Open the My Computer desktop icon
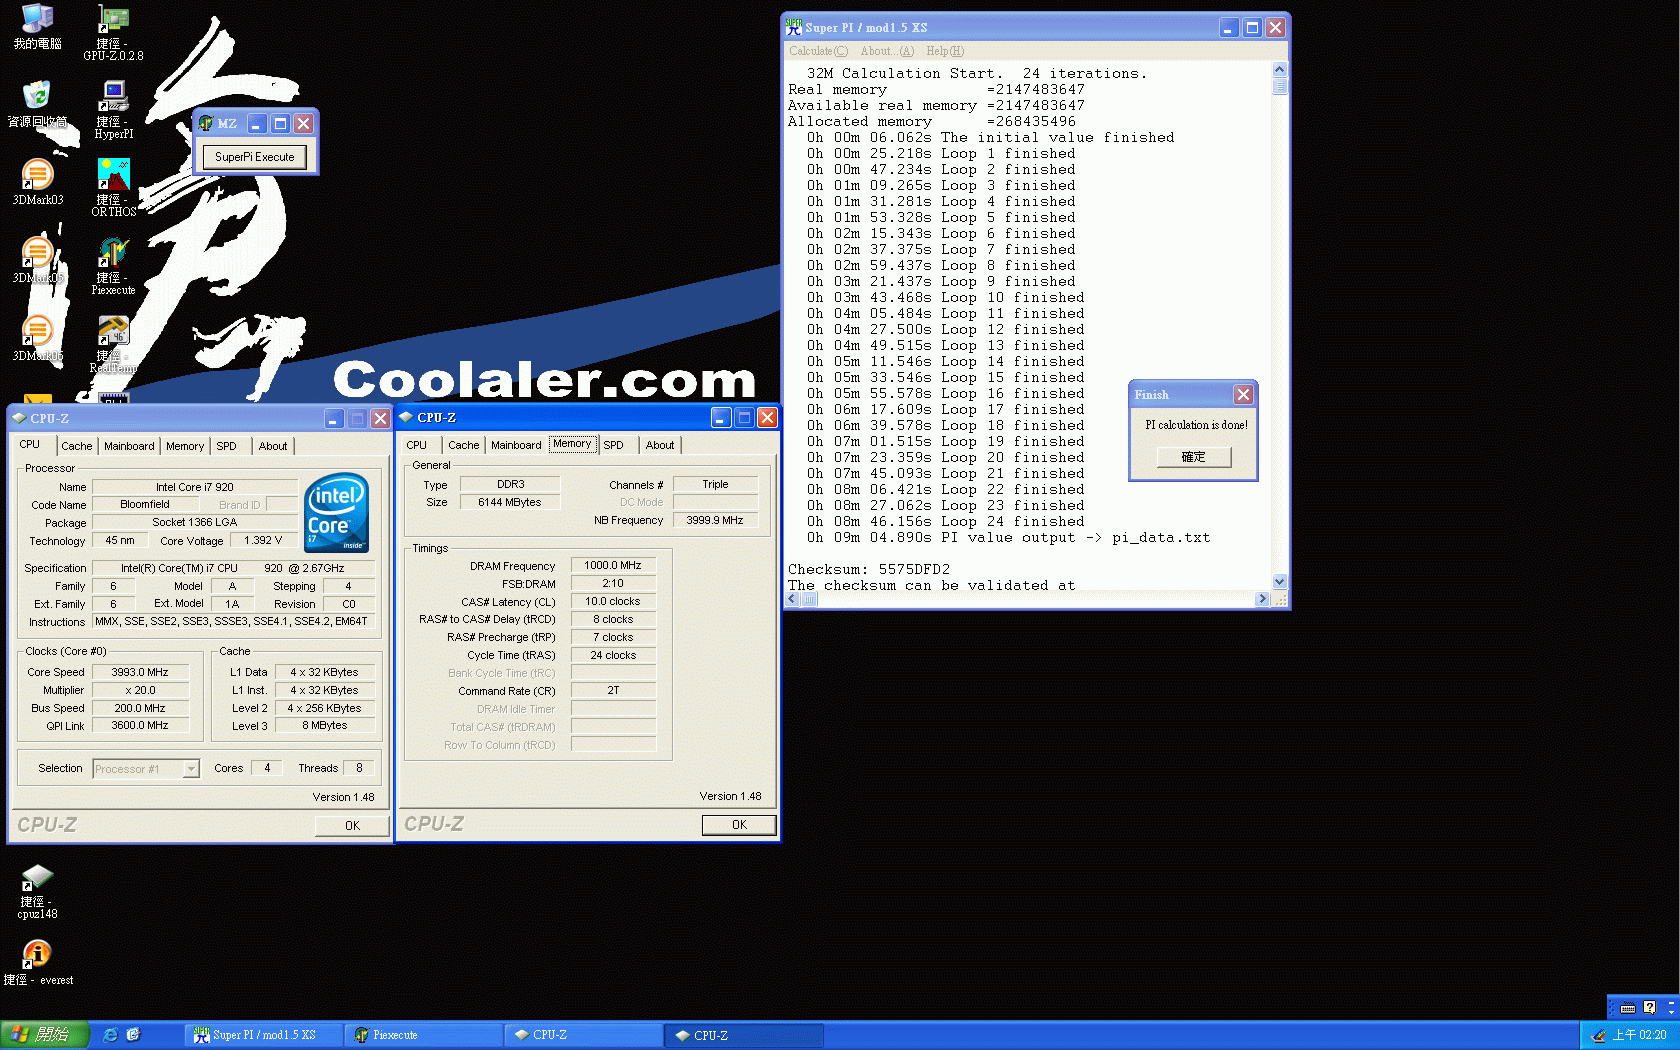 click(x=37, y=25)
